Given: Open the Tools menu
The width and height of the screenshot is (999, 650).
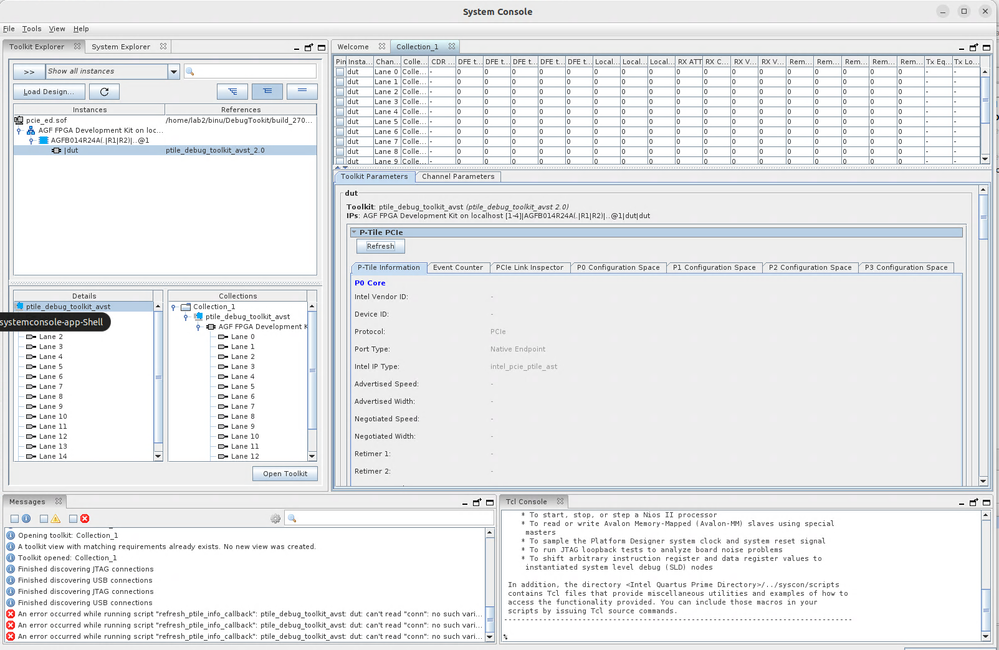Looking at the screenshot, I should coord(32,29).
